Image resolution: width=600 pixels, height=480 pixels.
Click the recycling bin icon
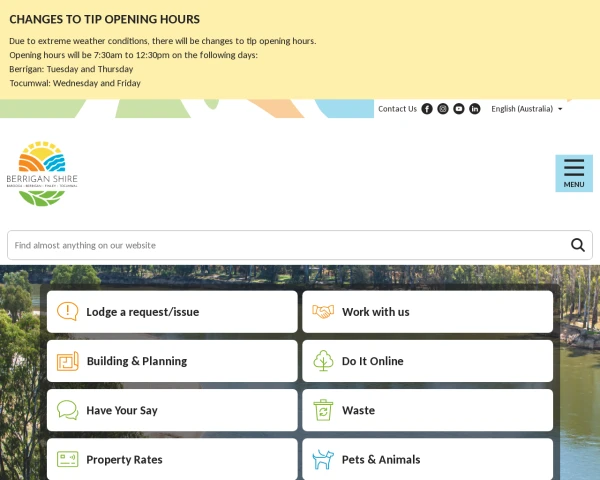[x=323, y=410]
